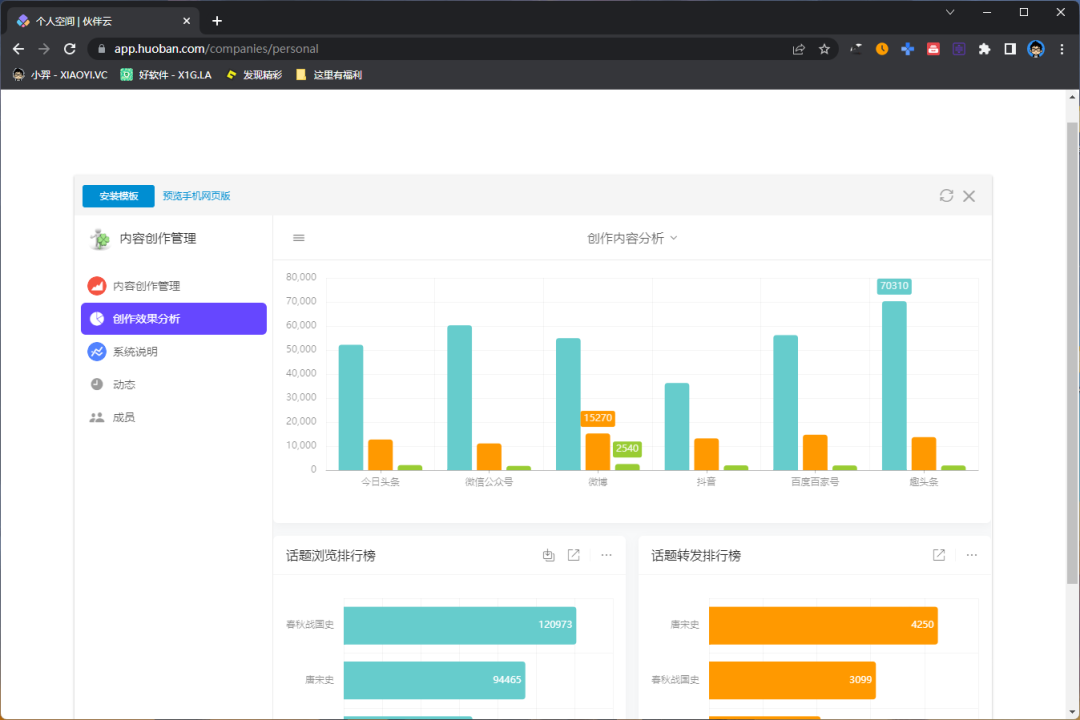Image resolution: width=1080 pixels, height=720 pixels.
Task: Open 话题转发排行榜 in new window via external link icon
Action: coord(938,555)
